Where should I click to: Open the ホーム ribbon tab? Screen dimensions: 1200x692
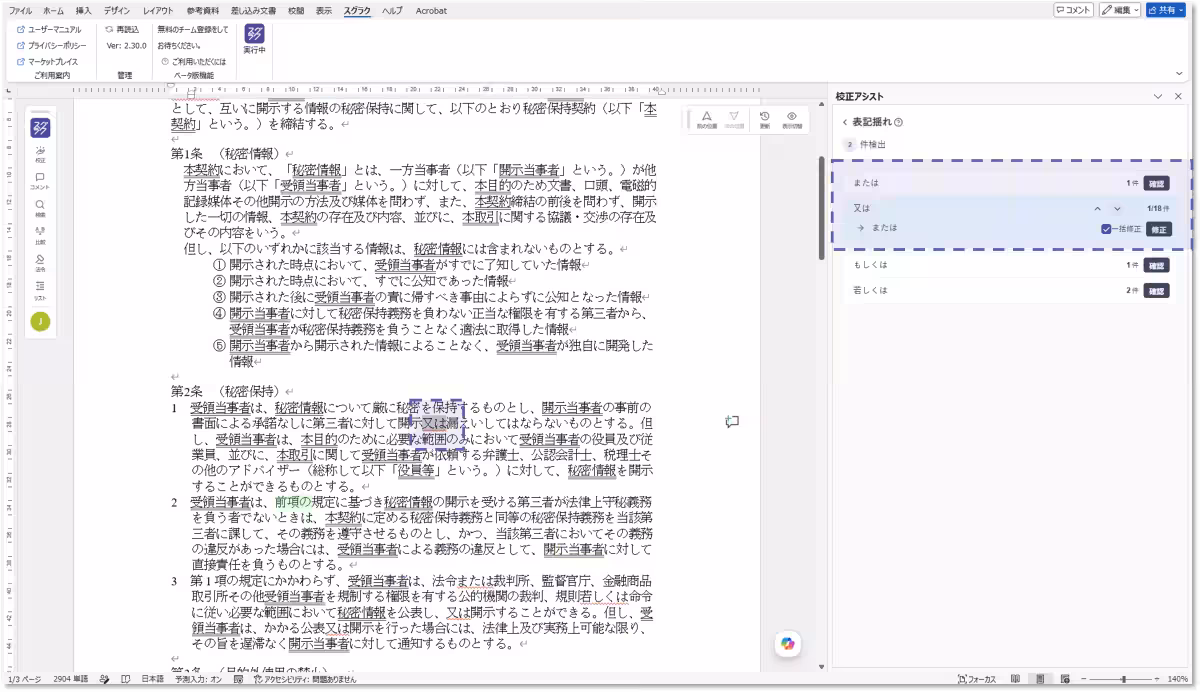point(53,10)
